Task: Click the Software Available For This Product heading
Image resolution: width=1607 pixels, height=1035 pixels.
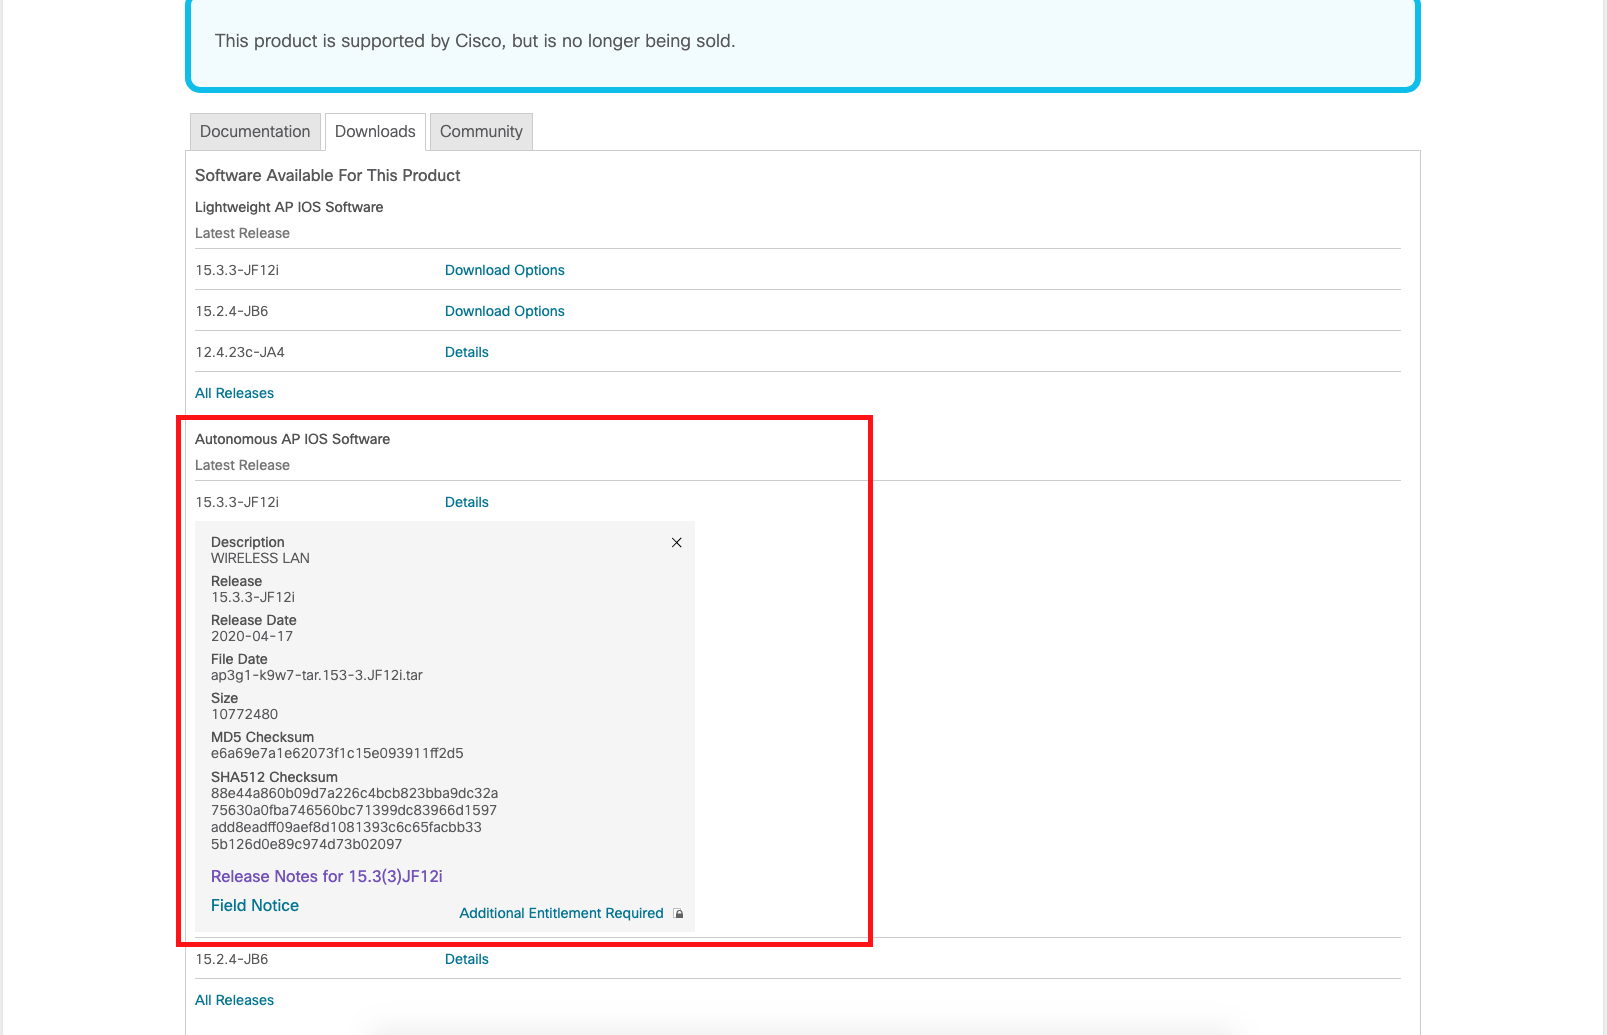Action: click(x=327, y=175)
